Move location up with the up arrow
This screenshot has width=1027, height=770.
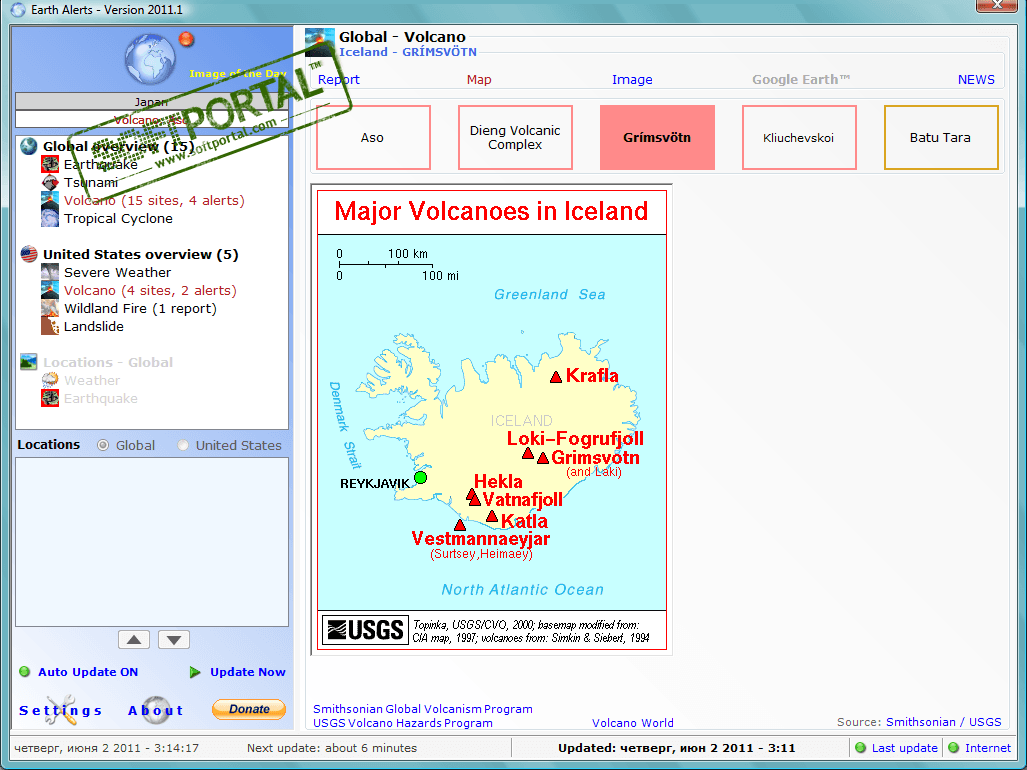pos(134,640)
